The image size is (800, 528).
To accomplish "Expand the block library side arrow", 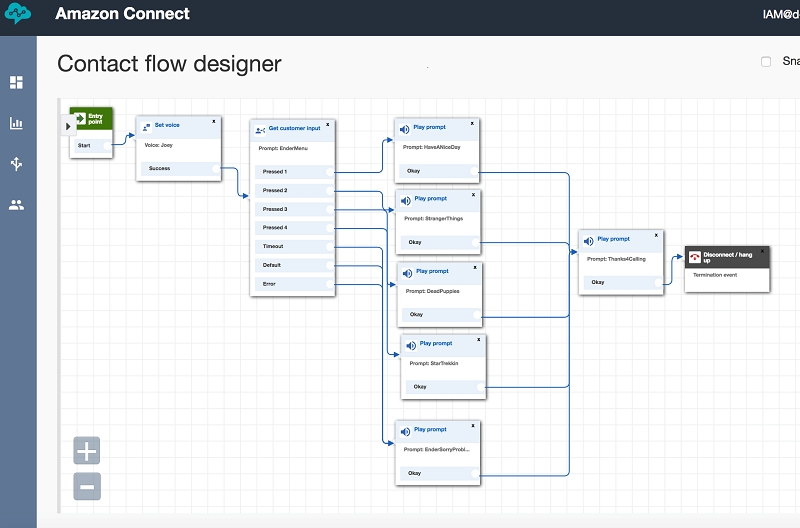I will tap(68, 126).
